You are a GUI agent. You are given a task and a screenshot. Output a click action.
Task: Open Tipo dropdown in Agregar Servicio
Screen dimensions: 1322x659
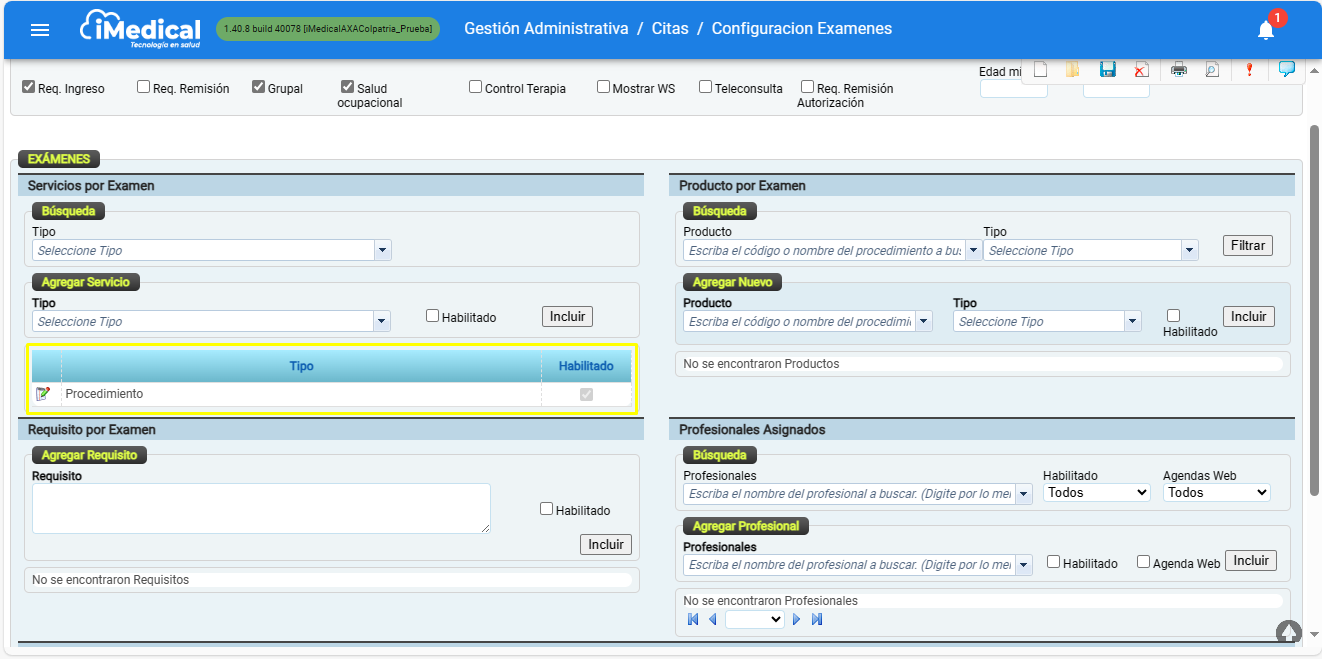coord(382,321)
